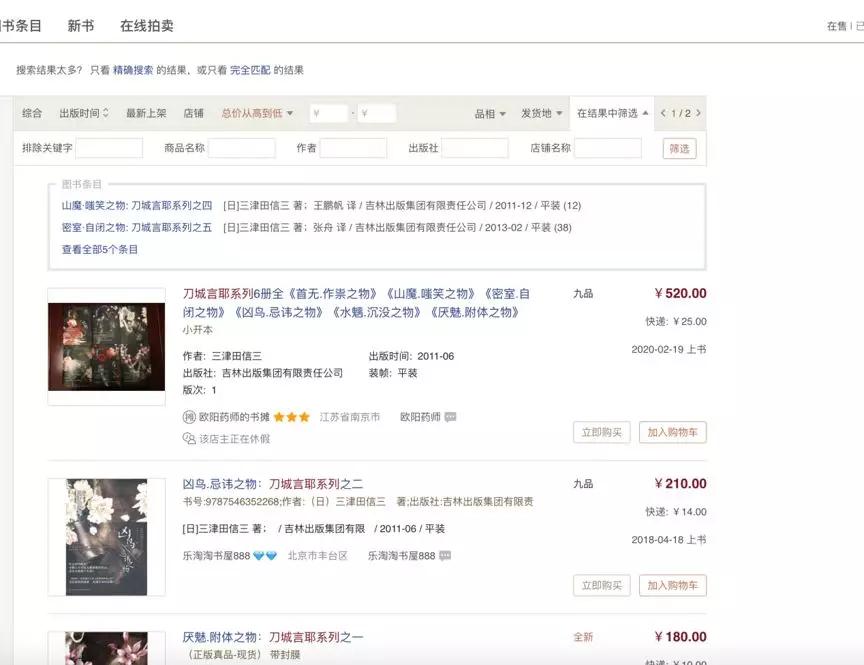The width and height of the screenshot is (864, 665).
Task: Click the chat icon beside seller 欧阳药师
Action: click(x=451, y=415)
